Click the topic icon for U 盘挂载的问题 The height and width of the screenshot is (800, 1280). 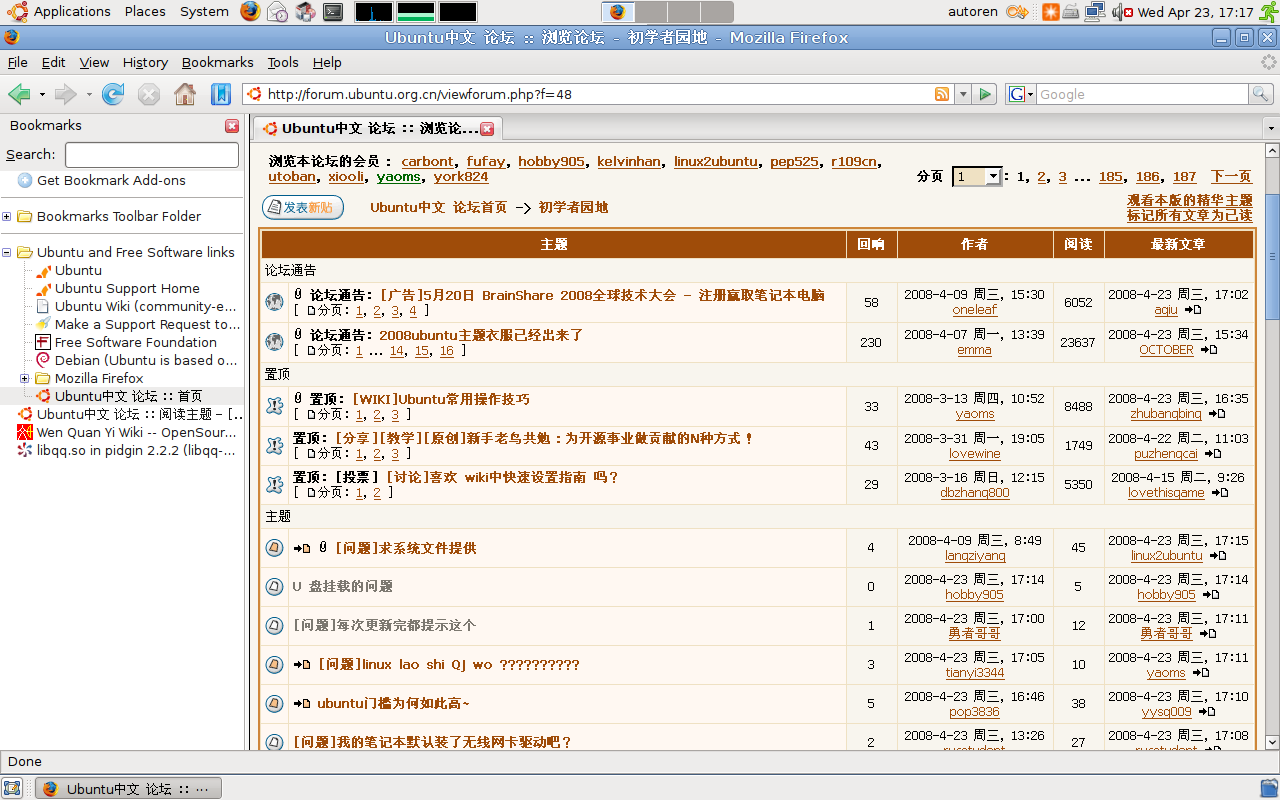pyautogui.click(x=274, y=586)
